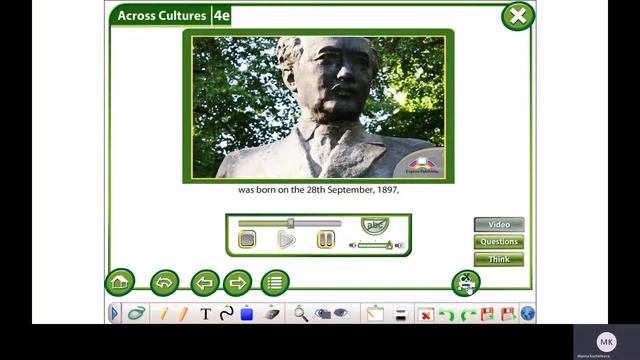The image size is (640, 360).
Task: Undo the last annotation
Action: [446, 314]
